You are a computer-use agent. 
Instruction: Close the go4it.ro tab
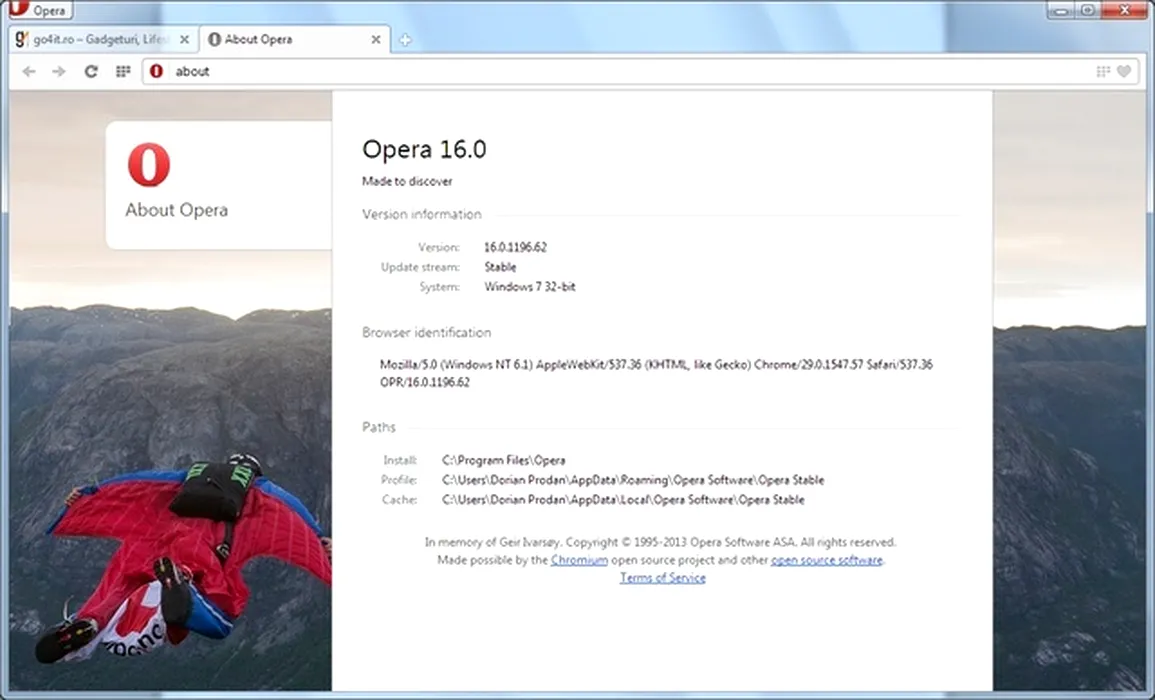[x=184, y=40]
